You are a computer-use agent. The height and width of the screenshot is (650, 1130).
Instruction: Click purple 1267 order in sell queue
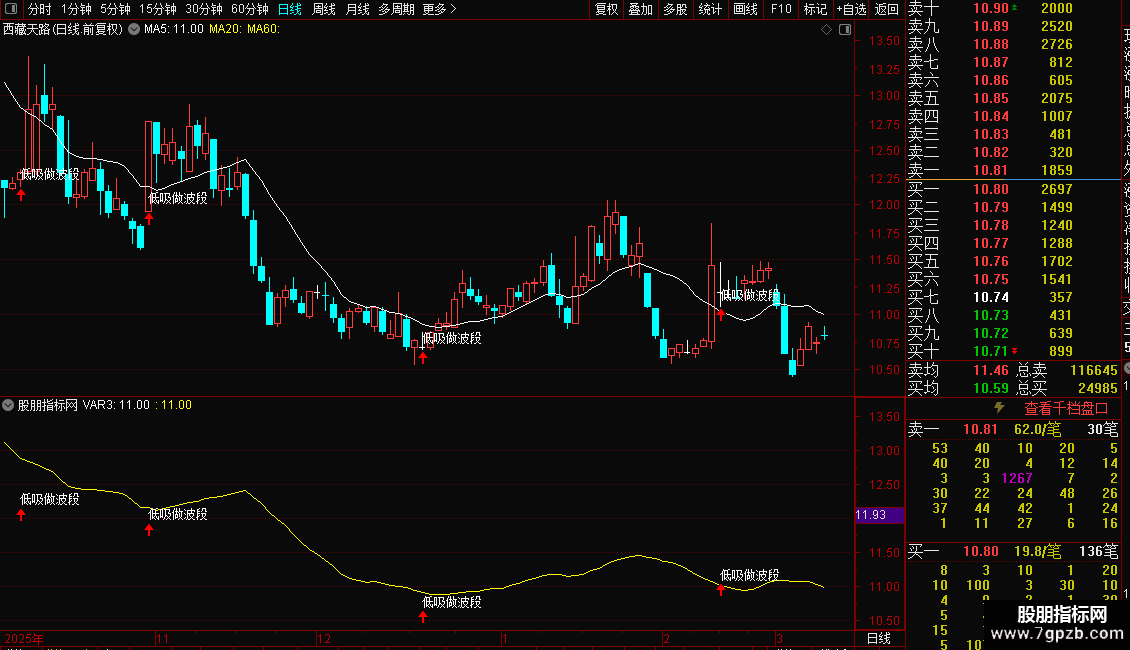point(1017,478)
